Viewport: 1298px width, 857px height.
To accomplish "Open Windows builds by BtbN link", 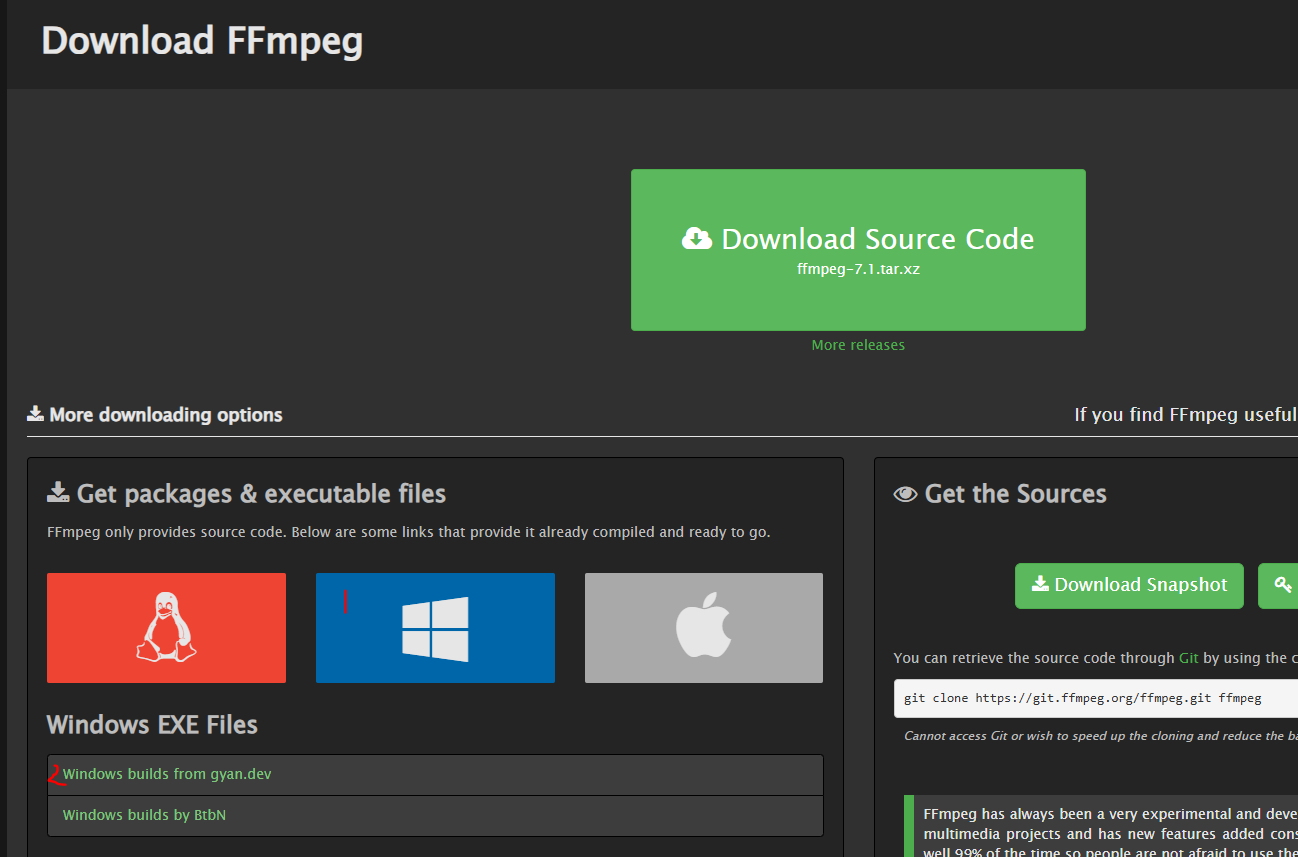I will coord(144,815).
